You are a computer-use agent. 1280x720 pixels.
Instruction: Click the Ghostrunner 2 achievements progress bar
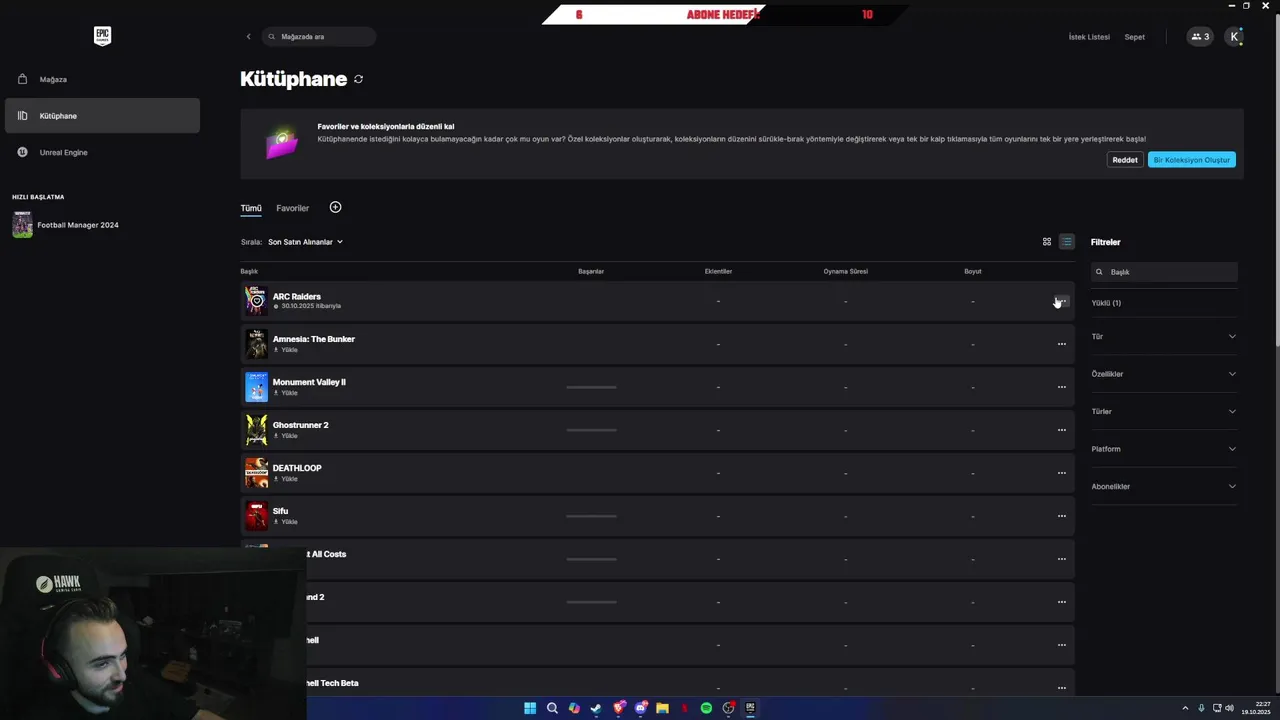click(591, 430)
